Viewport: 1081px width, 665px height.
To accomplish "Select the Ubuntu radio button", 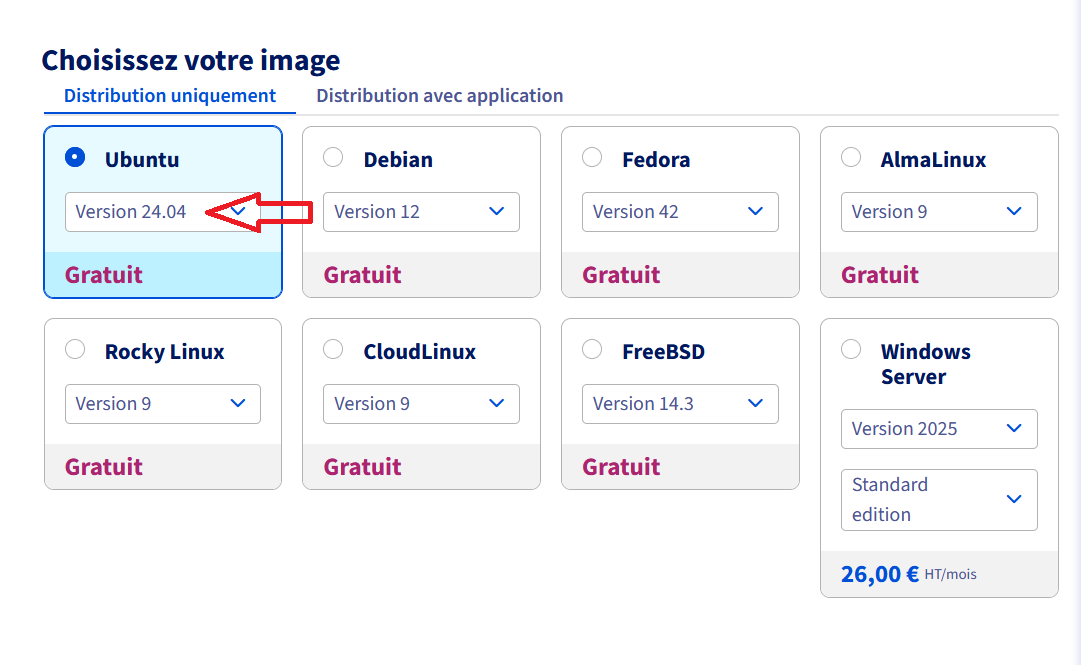I will tap(75, 158).
